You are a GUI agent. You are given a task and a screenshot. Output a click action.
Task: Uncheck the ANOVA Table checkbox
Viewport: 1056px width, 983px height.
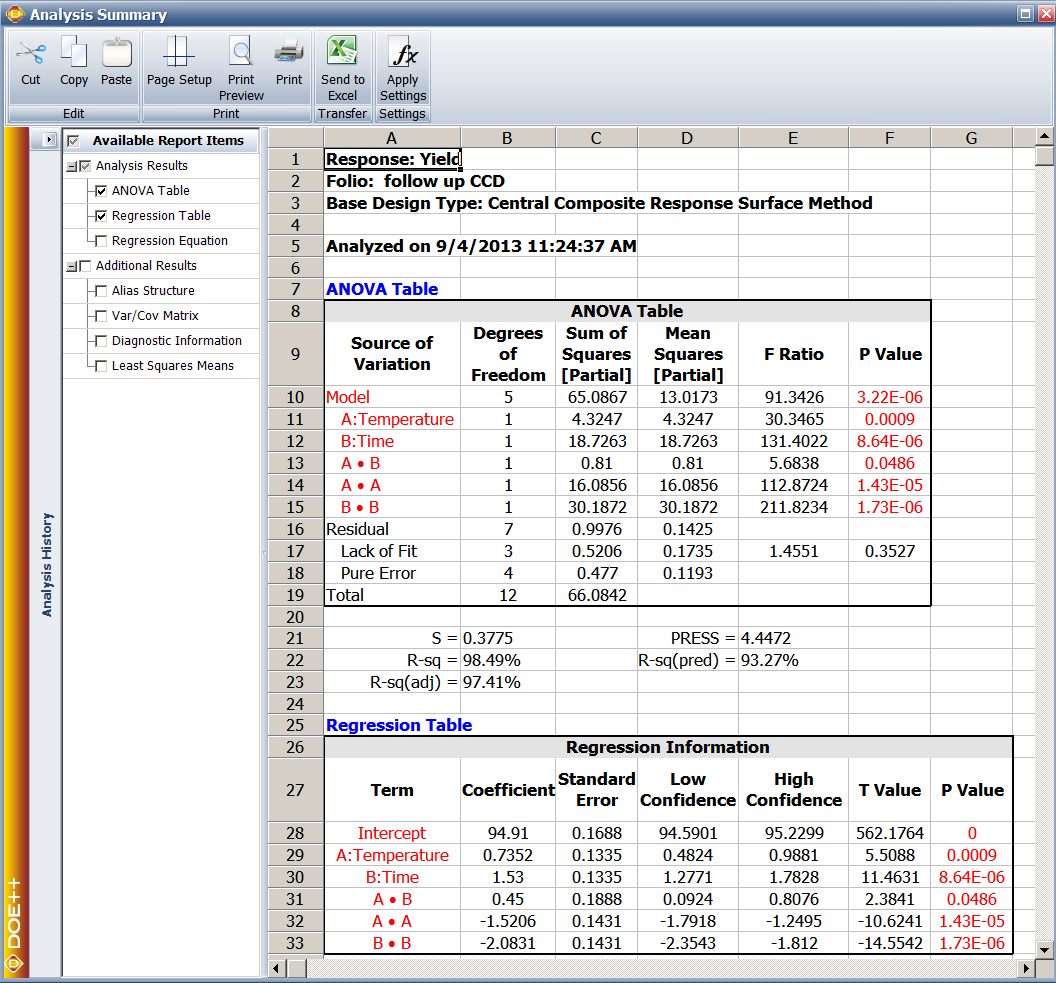point(101,191)
